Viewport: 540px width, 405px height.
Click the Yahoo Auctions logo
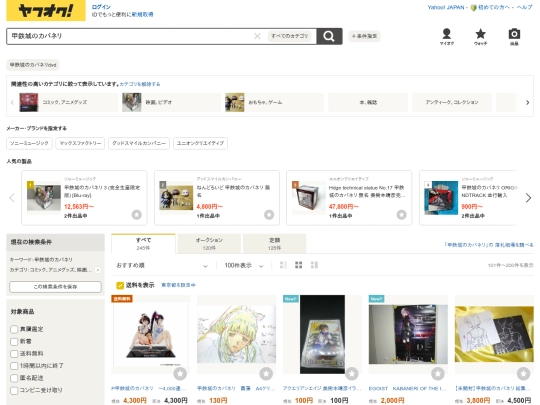(46, 10)
